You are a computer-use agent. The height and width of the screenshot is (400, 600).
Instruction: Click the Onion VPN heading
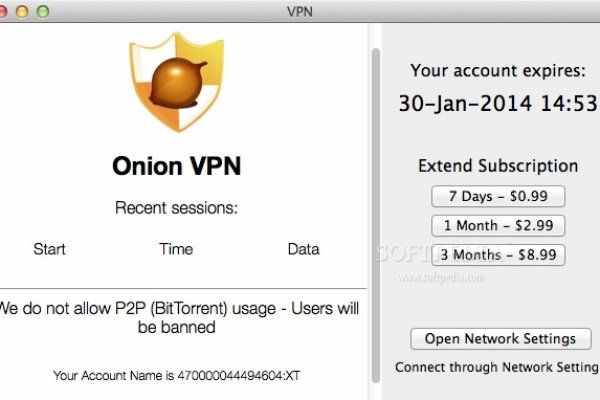coord(176,167)
